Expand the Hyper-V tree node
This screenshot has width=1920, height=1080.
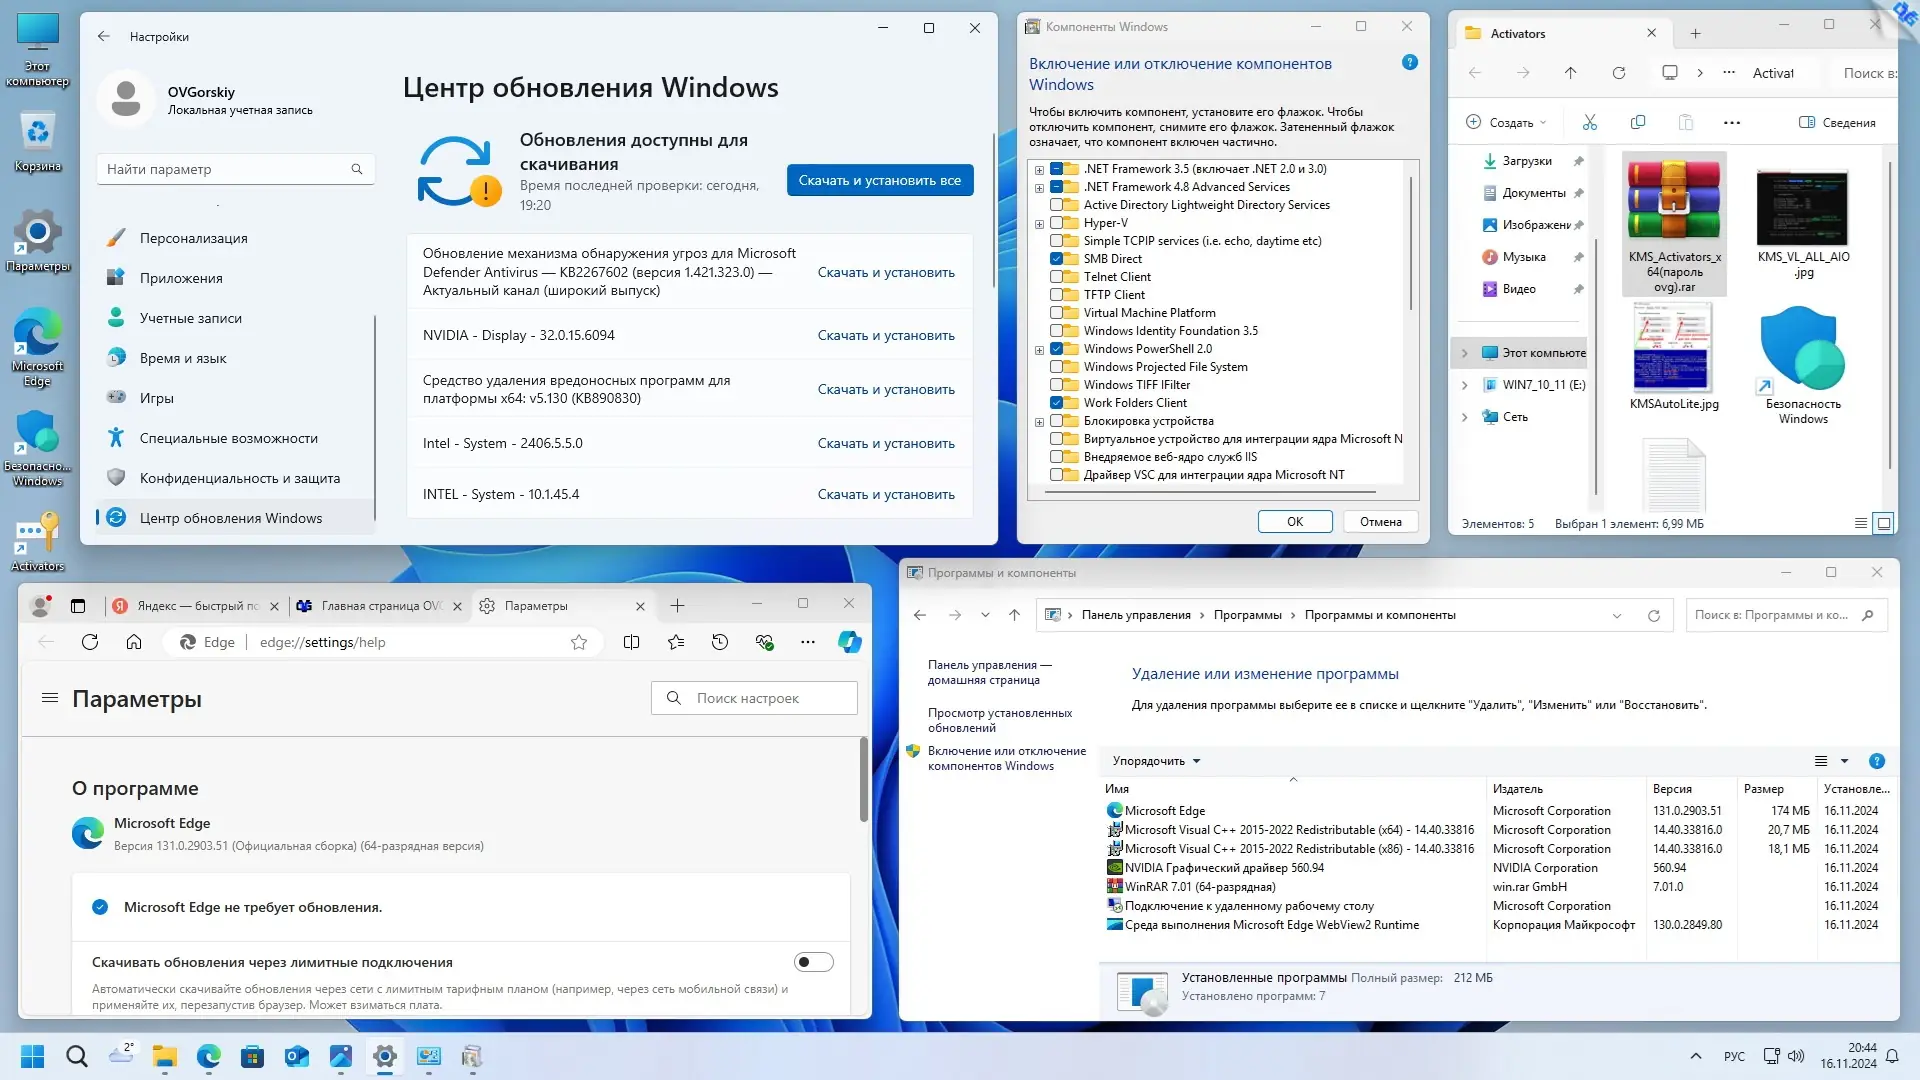tap(1040, 224)
